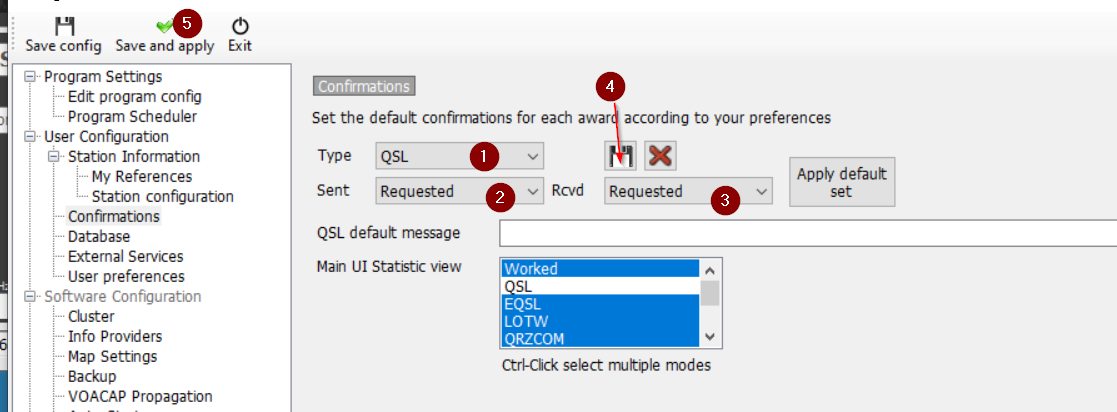Select Database in settings tree
The height and width of the screenshot is (412, 1117).
[99, 236]
